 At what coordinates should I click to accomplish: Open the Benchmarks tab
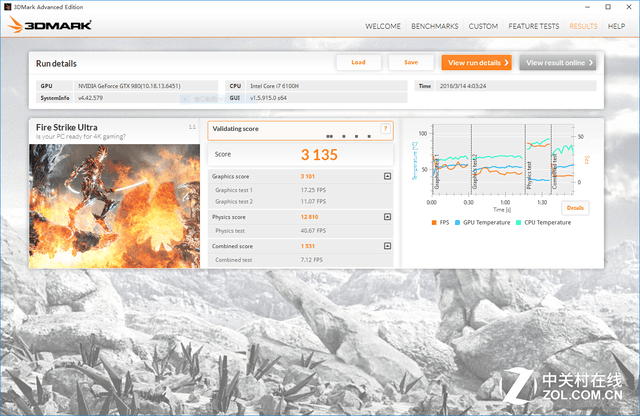[x=435, y=25]
